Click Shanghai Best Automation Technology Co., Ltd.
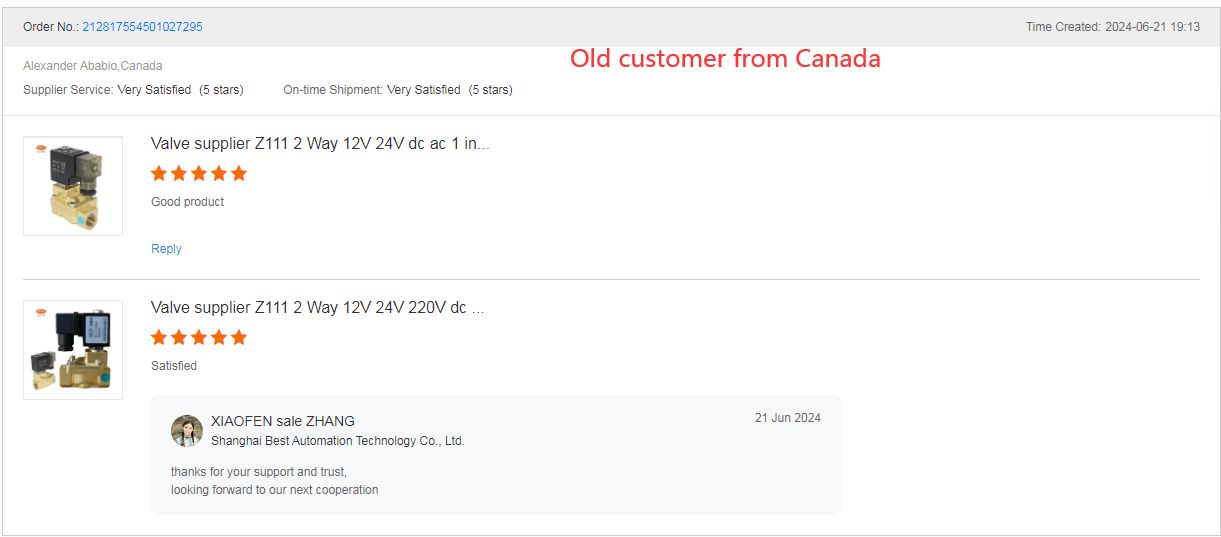 pos(338,441)
